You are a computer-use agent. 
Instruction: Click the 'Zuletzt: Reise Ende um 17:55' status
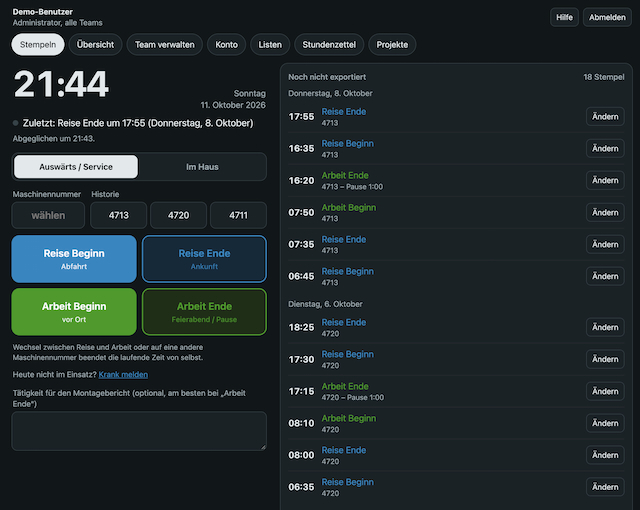(x=138, y=123)
